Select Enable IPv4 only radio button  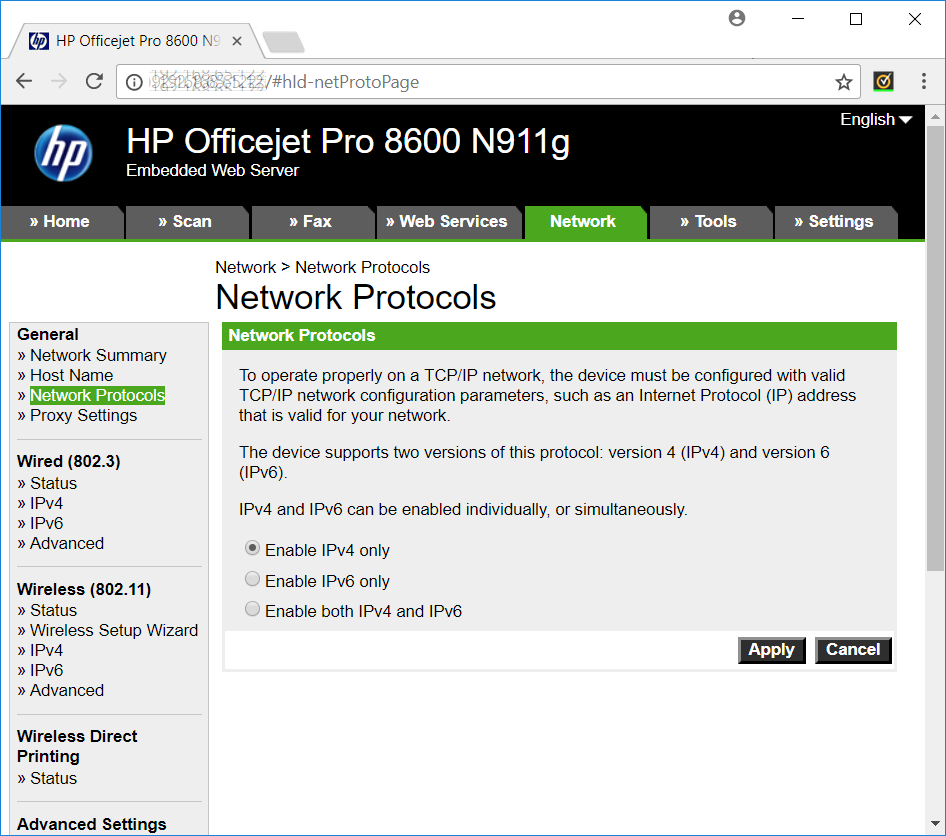(252, 548)
